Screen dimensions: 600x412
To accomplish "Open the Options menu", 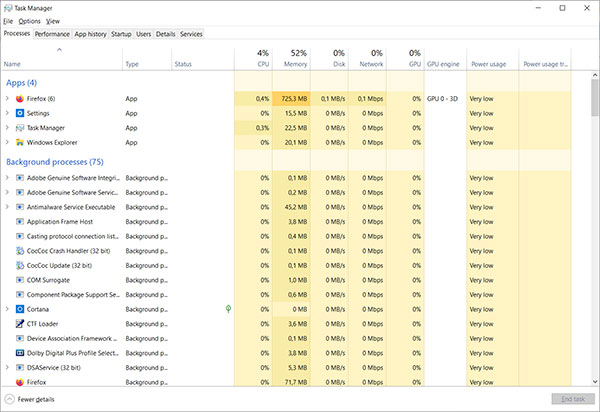I will [29, 21].
